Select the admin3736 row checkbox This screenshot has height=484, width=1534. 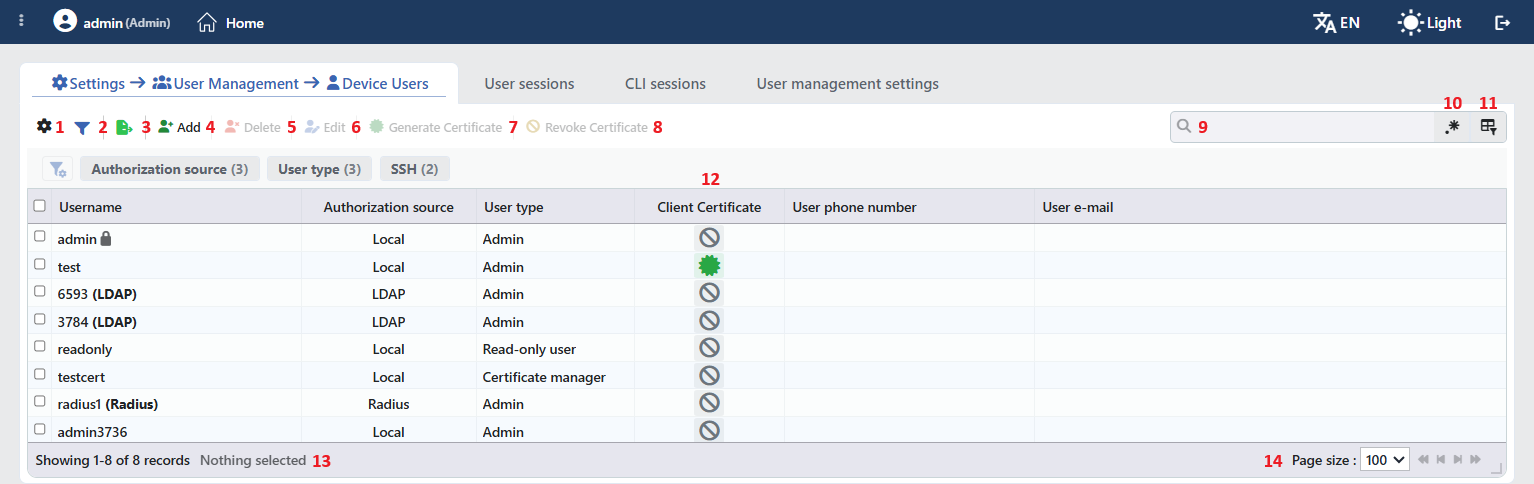click(40, 429)
